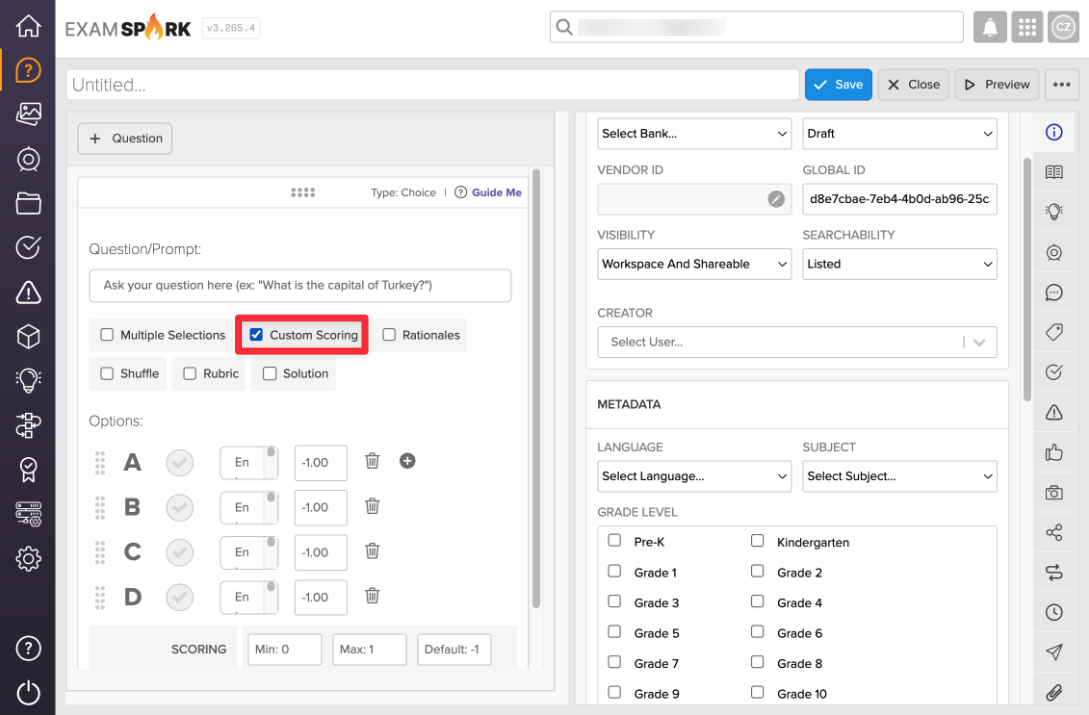Open the paperclip attachments icon
1089x715 pixels.
click(x=1054, y=692)
